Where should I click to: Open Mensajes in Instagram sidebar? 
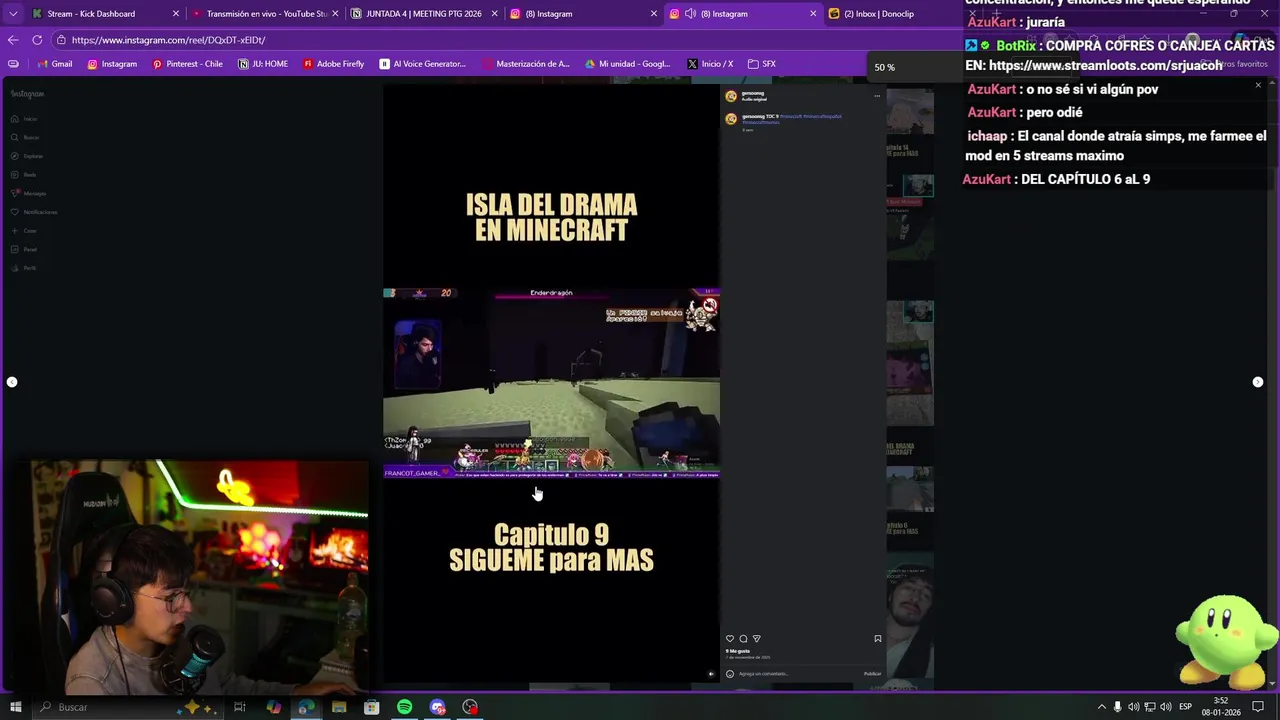[28, 193]
